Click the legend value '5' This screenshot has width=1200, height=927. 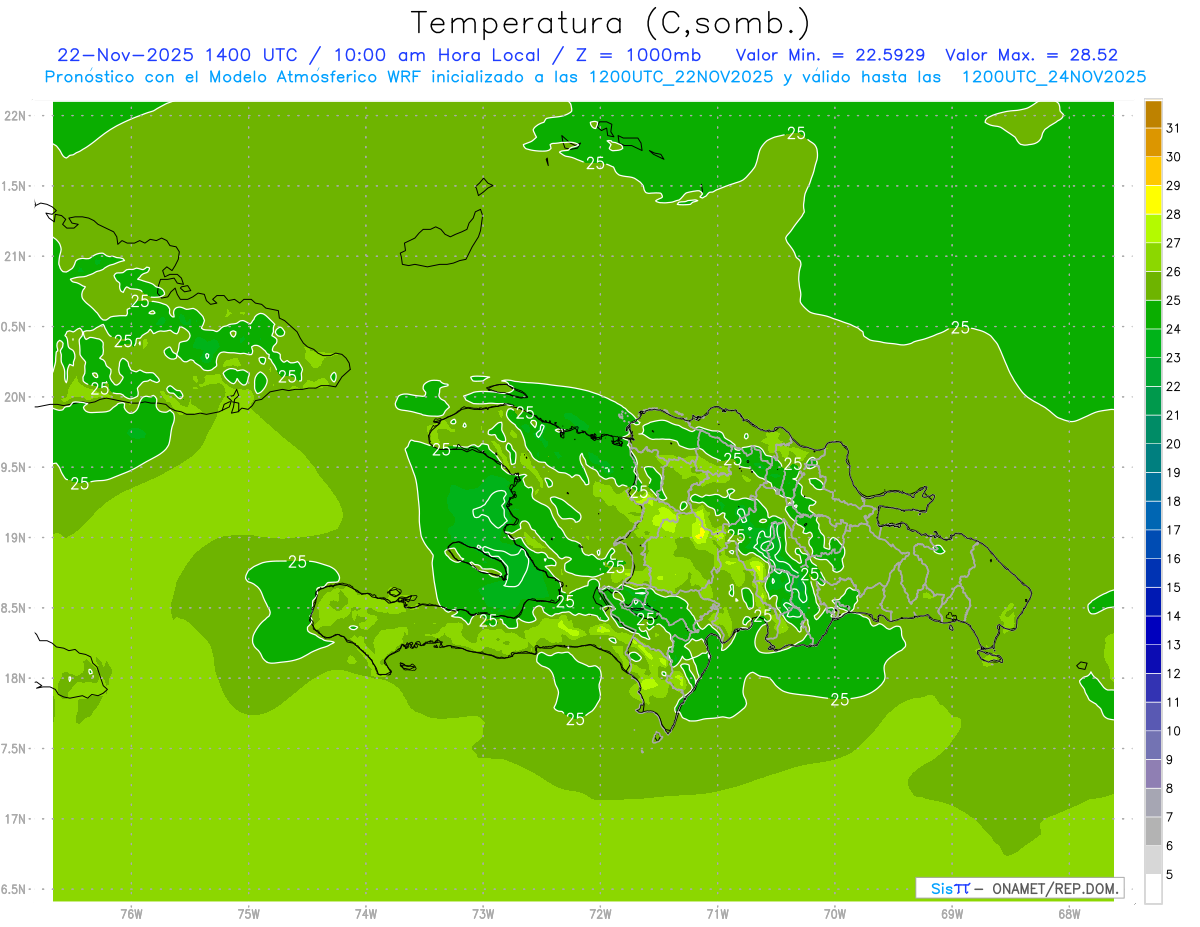(1170, 874)
